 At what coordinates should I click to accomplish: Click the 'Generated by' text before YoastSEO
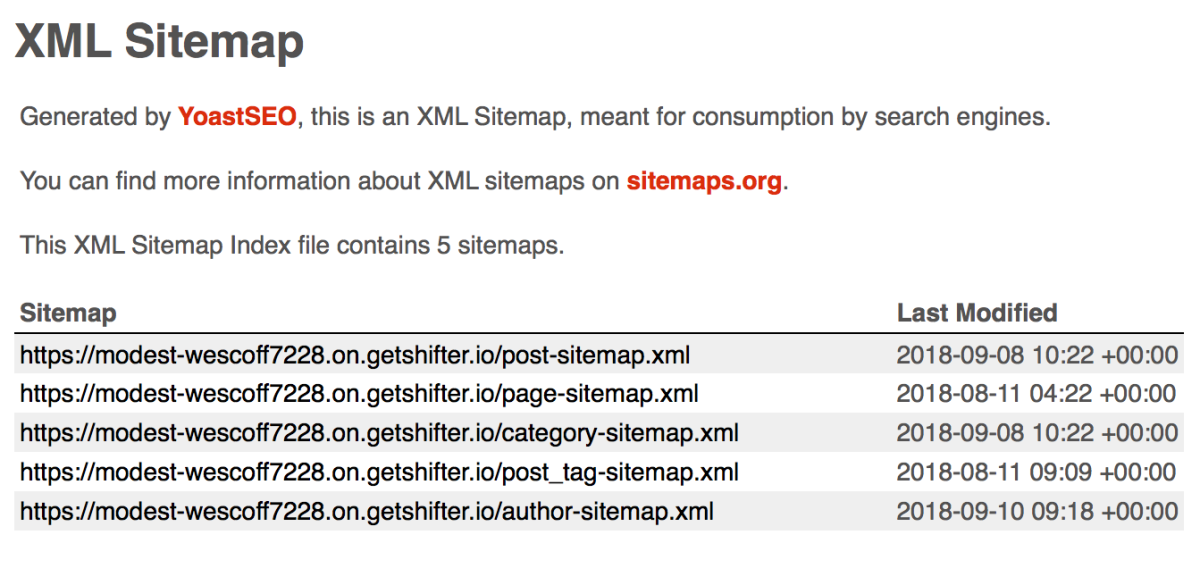[95, 118]
